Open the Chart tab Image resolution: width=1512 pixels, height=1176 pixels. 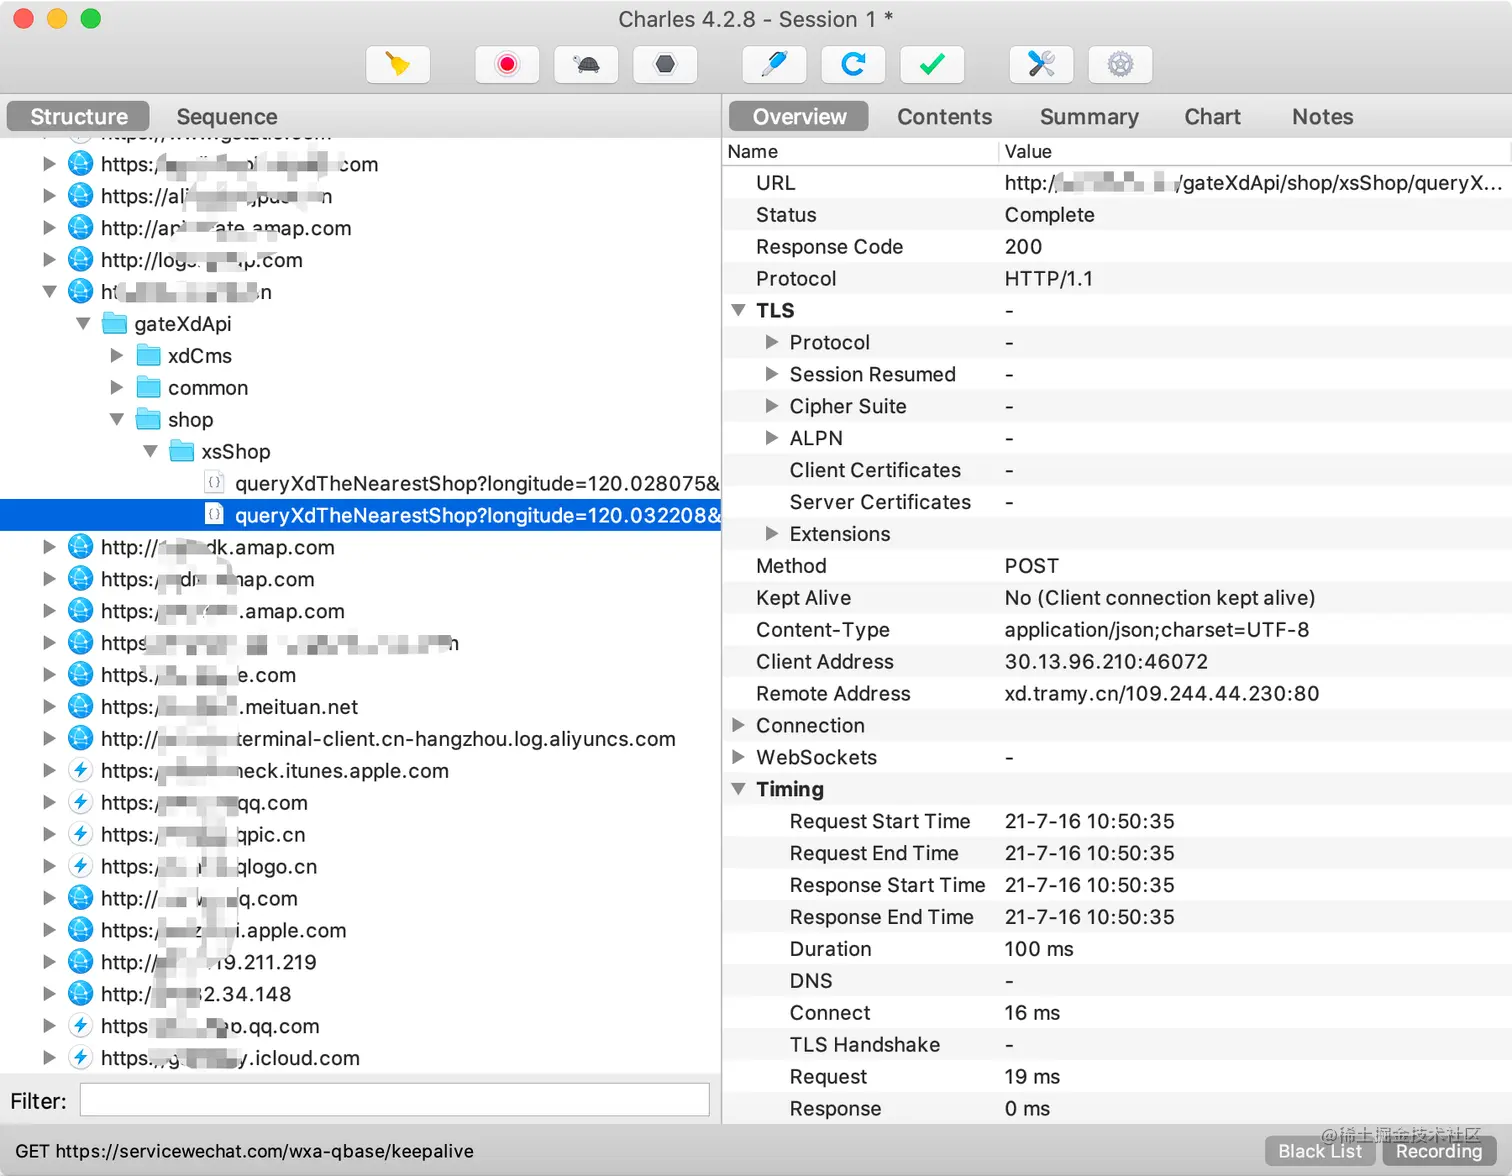coord(1212,116)
